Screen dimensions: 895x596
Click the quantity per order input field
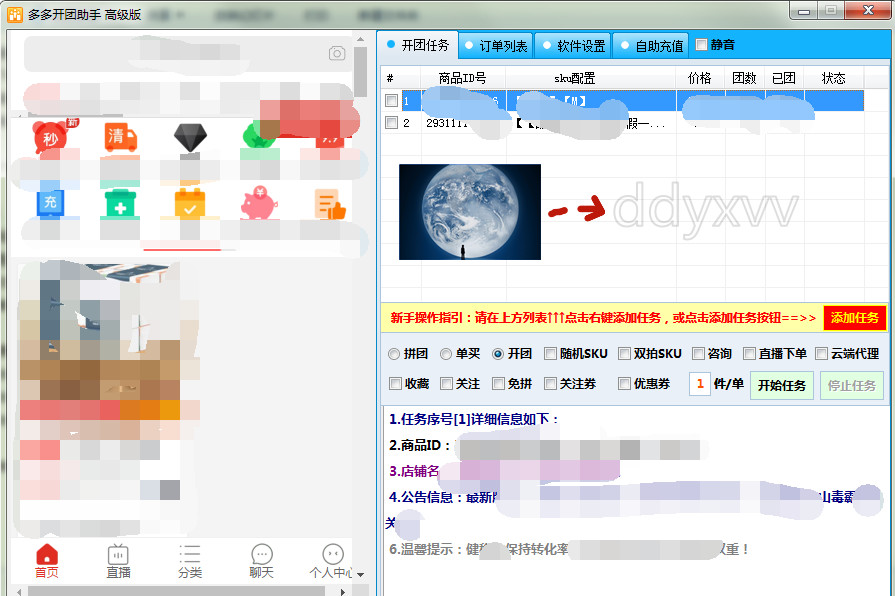click(x=700, y=385)
